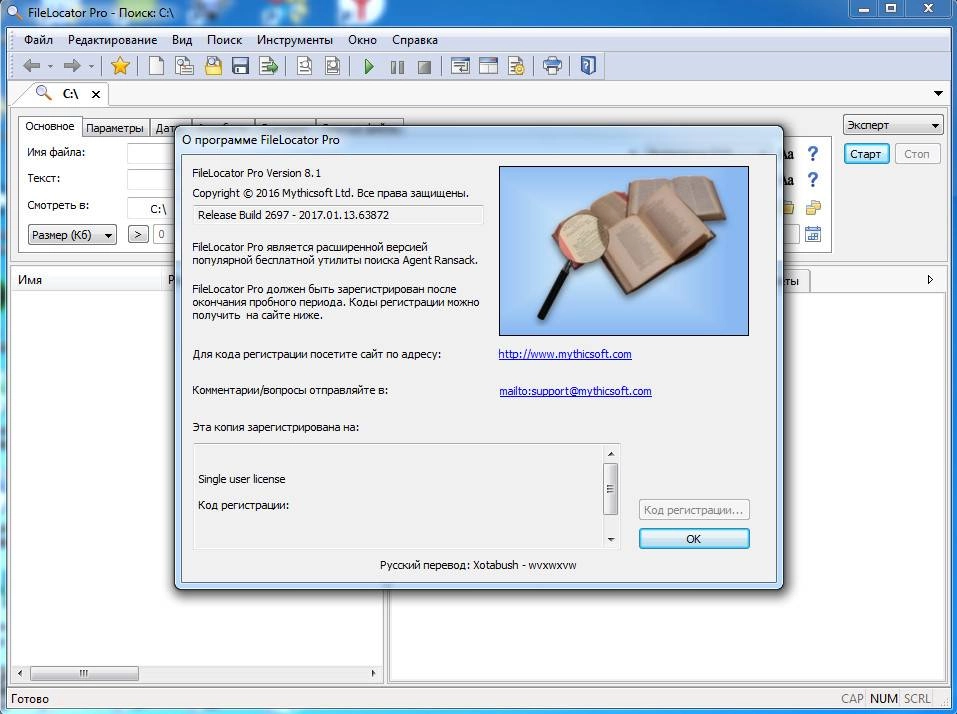Click the Готово status bar text
Image resolution: width=957 pixels, height=714 pixels.
[x=30, y=699]
